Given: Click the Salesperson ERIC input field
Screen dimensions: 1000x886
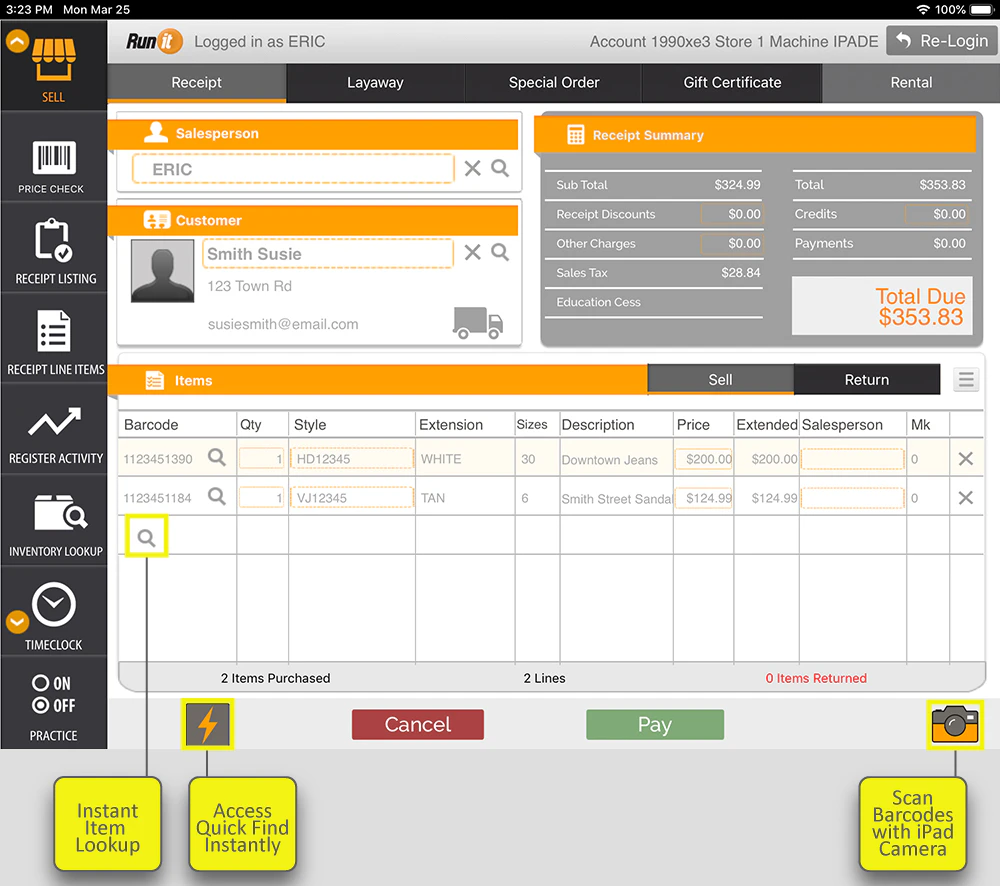Looking at the screenshot, I should pyautogui.click(x=290, y=168).
